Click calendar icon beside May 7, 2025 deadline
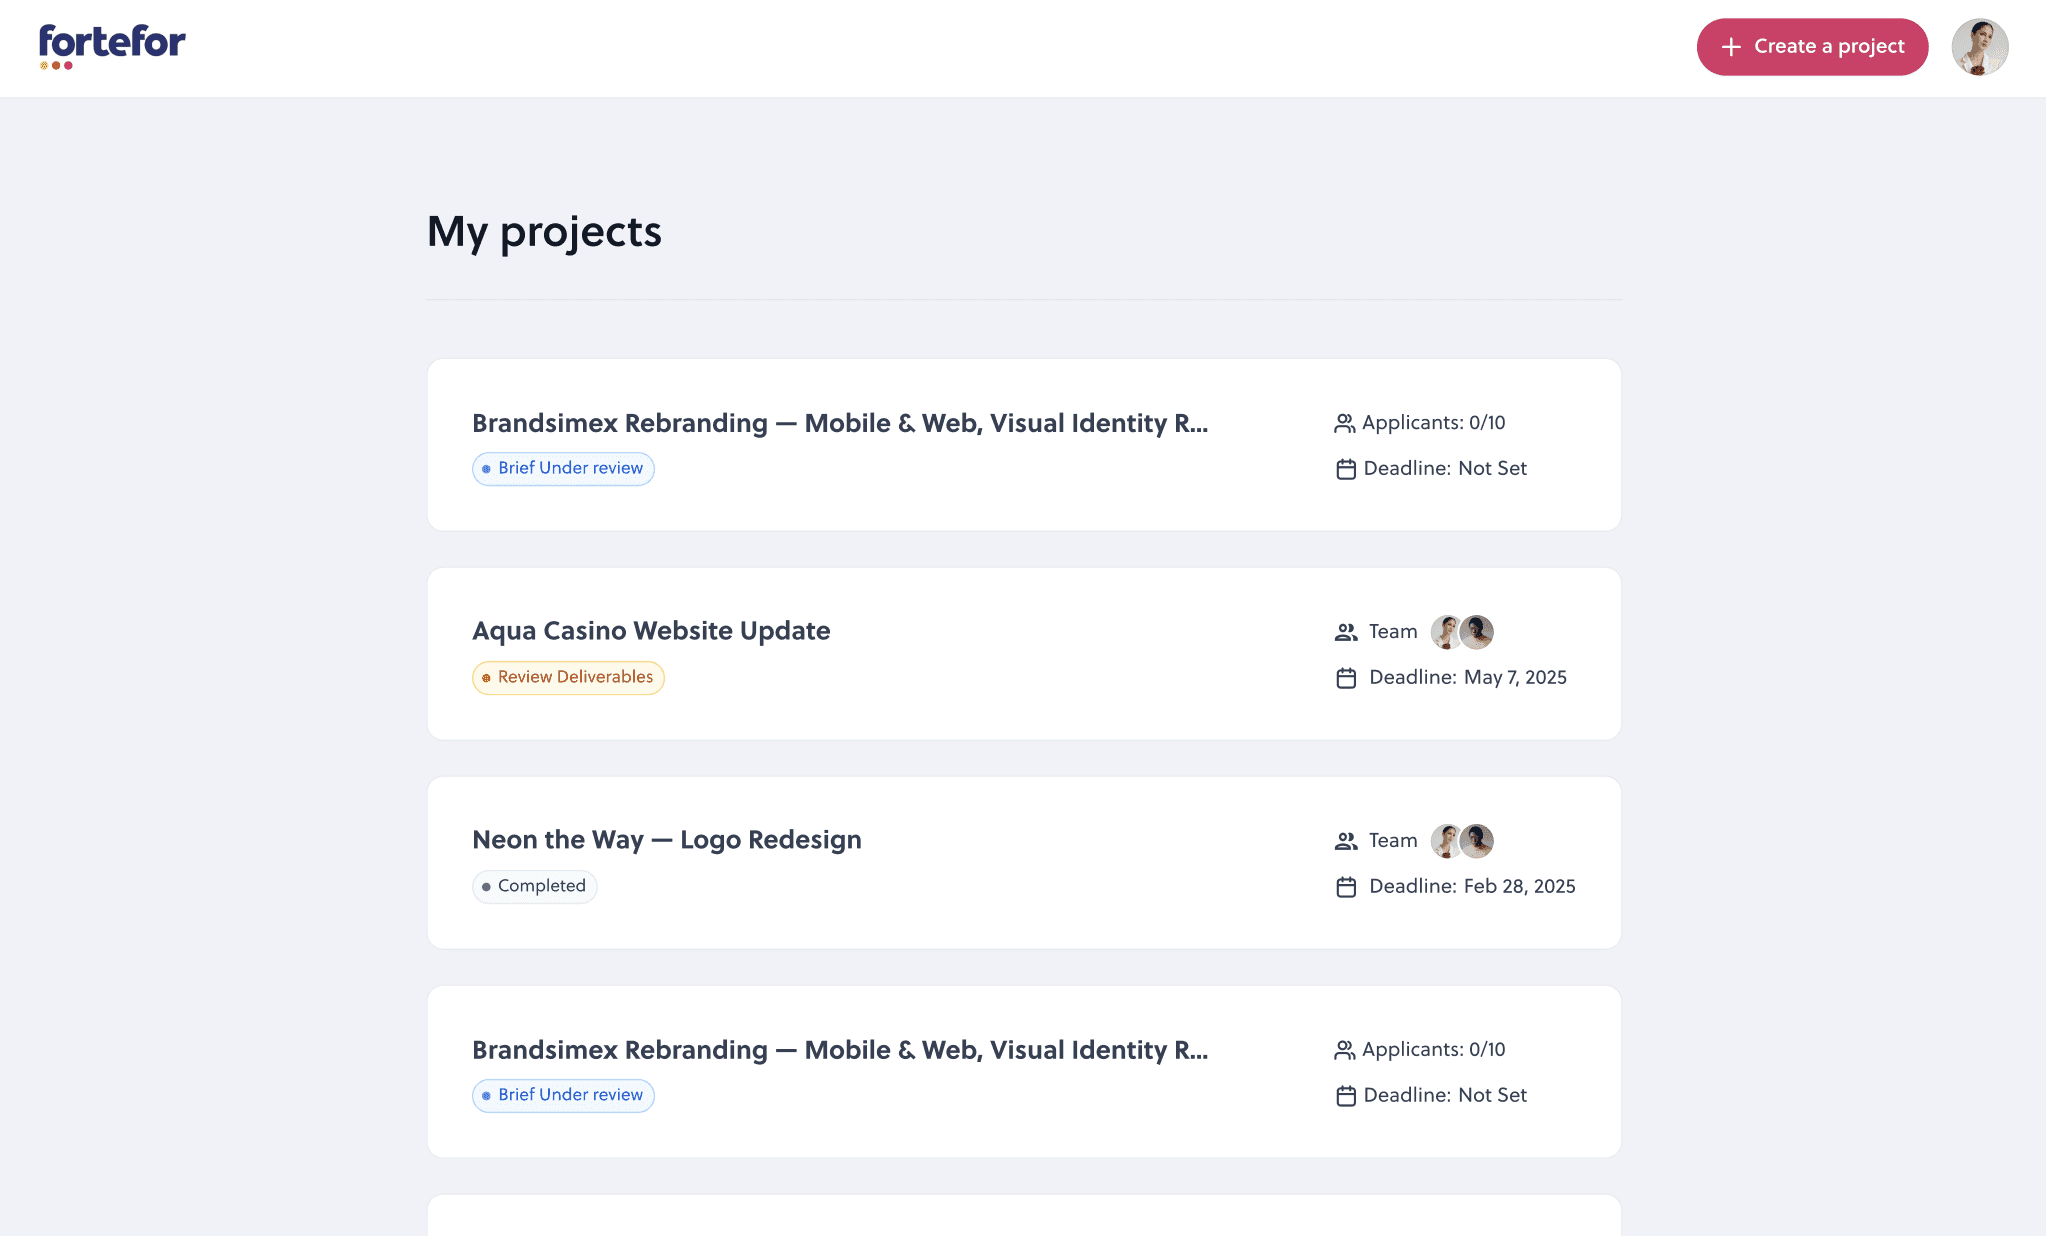The width and height of the screenshot is (2046, 1236). 1346,678
